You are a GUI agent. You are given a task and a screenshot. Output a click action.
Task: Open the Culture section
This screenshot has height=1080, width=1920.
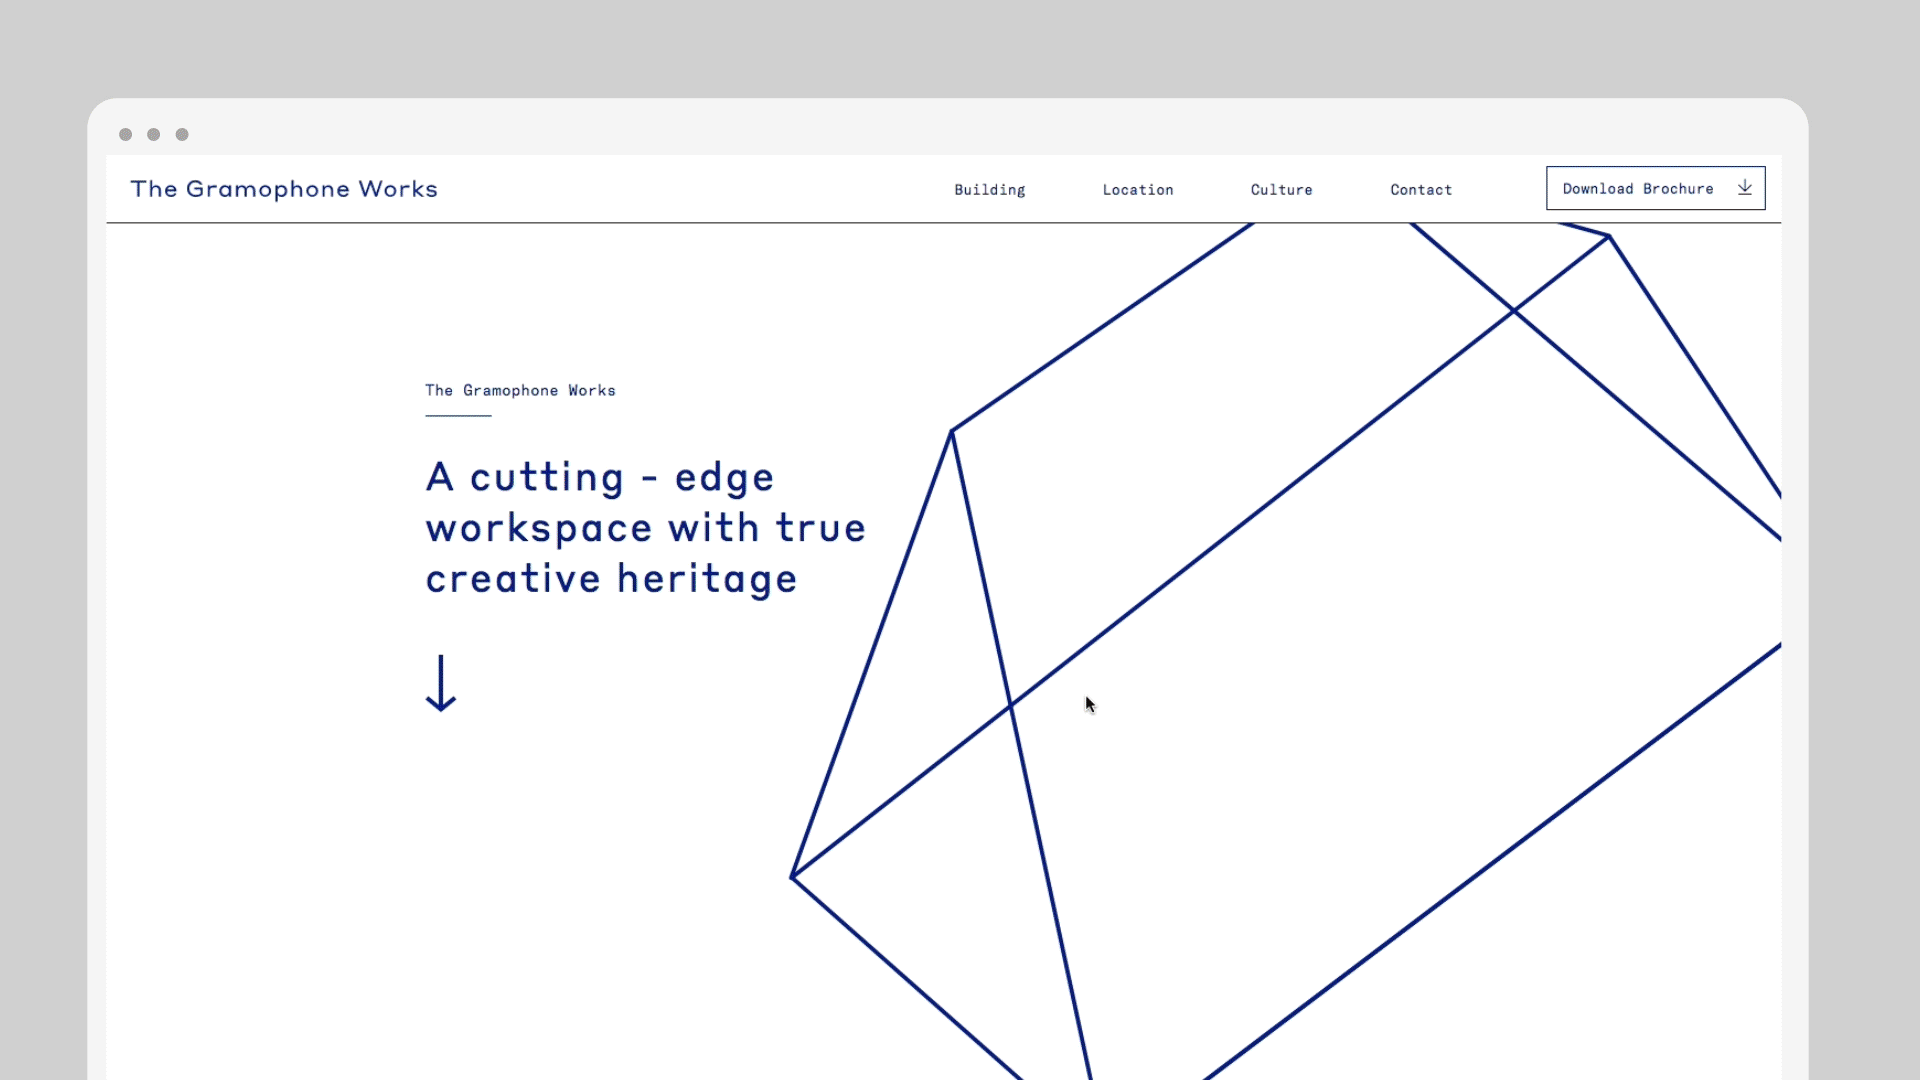click(x=1281, y=190)
